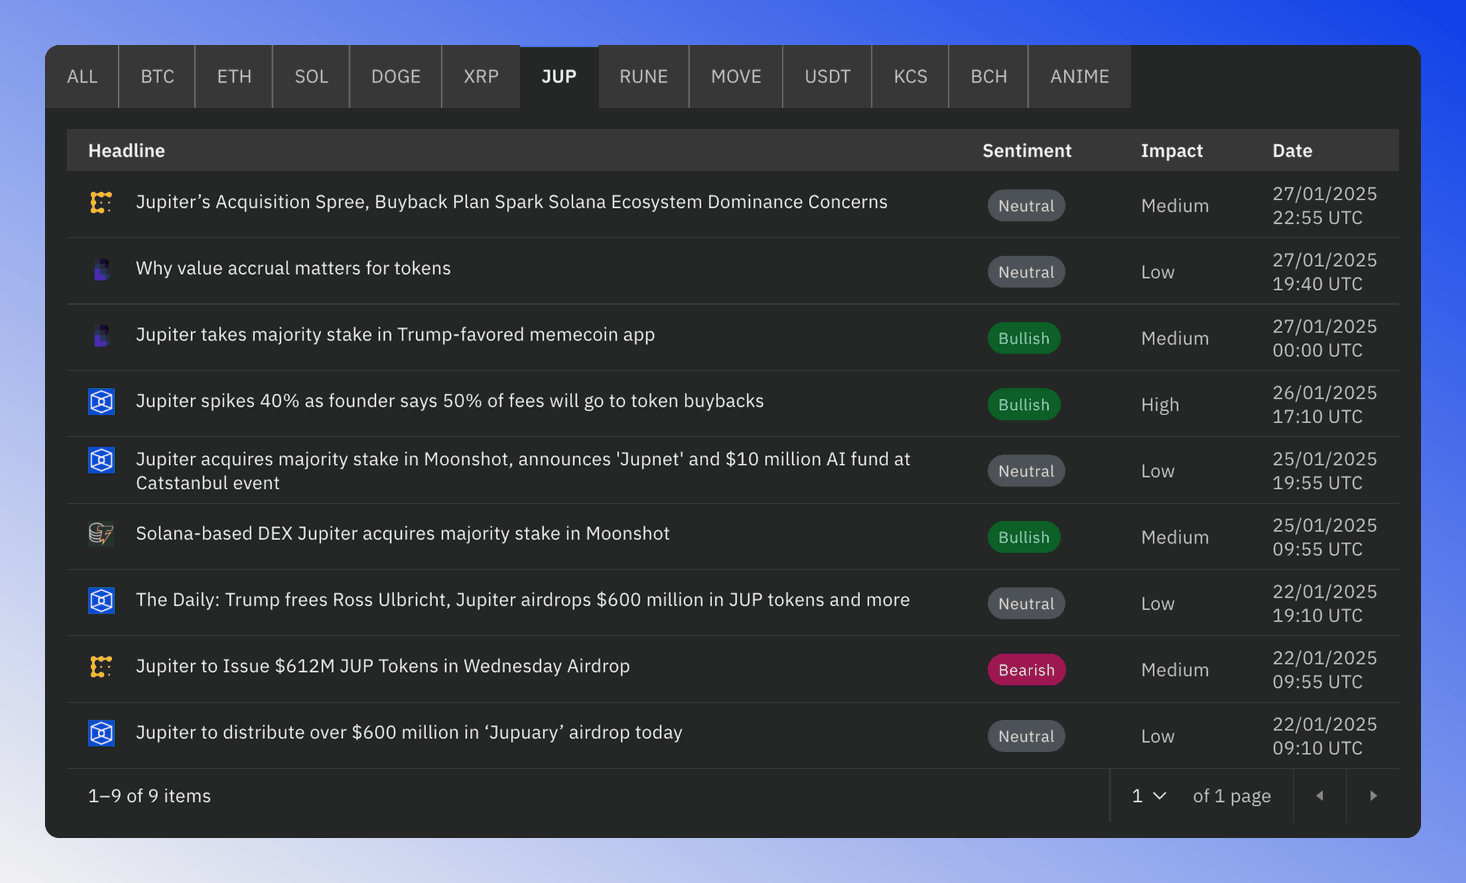Open the page number dropdown
Screen dimensions: 1466x883
(1149, 796)
